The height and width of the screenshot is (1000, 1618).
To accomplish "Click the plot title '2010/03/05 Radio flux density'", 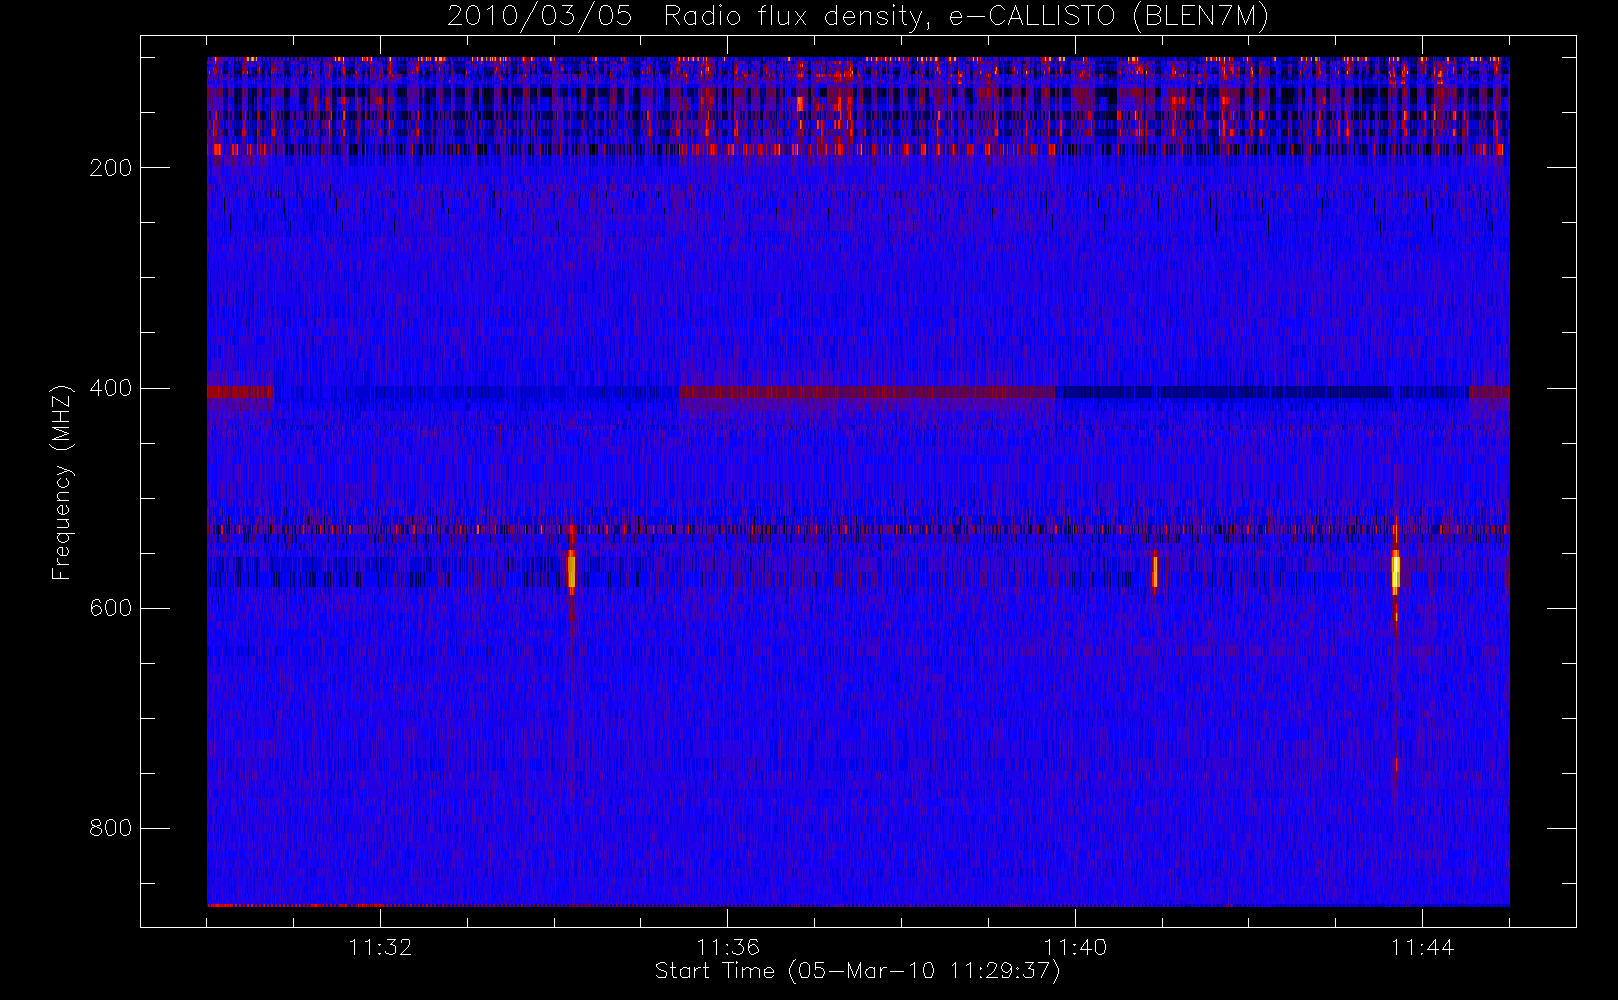I will 857,17.
